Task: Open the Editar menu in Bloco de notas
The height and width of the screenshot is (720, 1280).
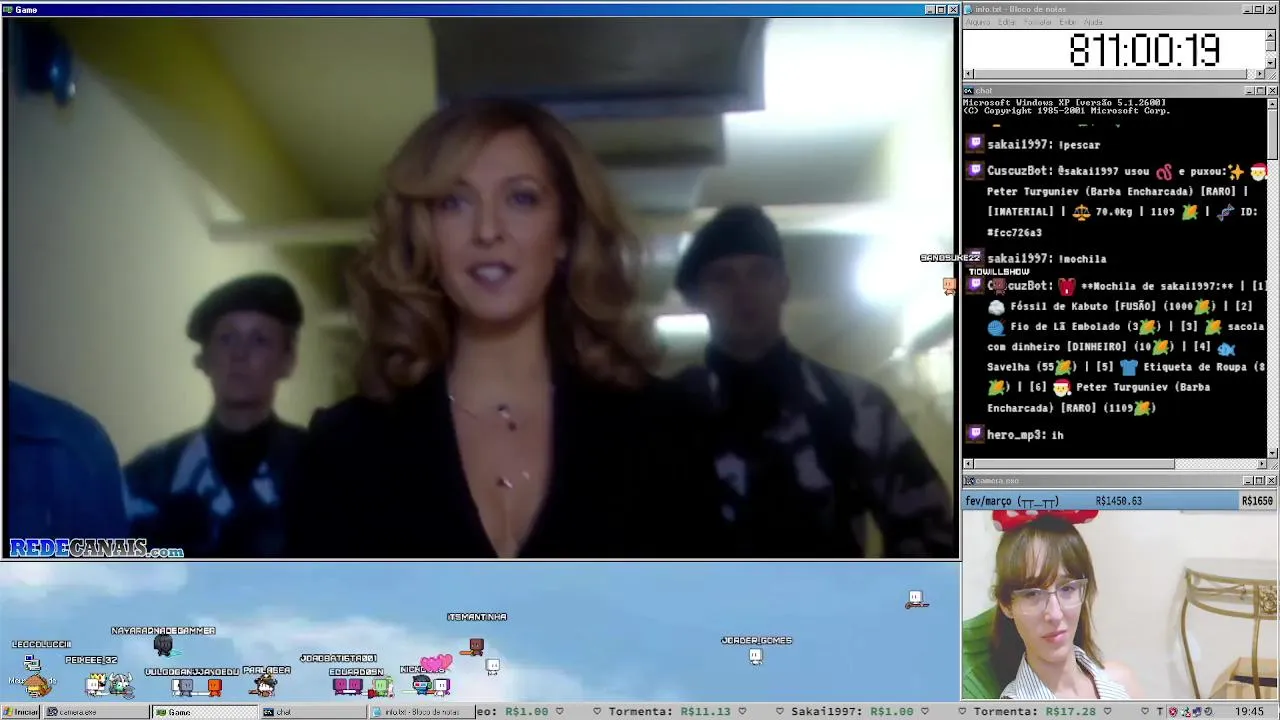Action: pos(1006,22)
